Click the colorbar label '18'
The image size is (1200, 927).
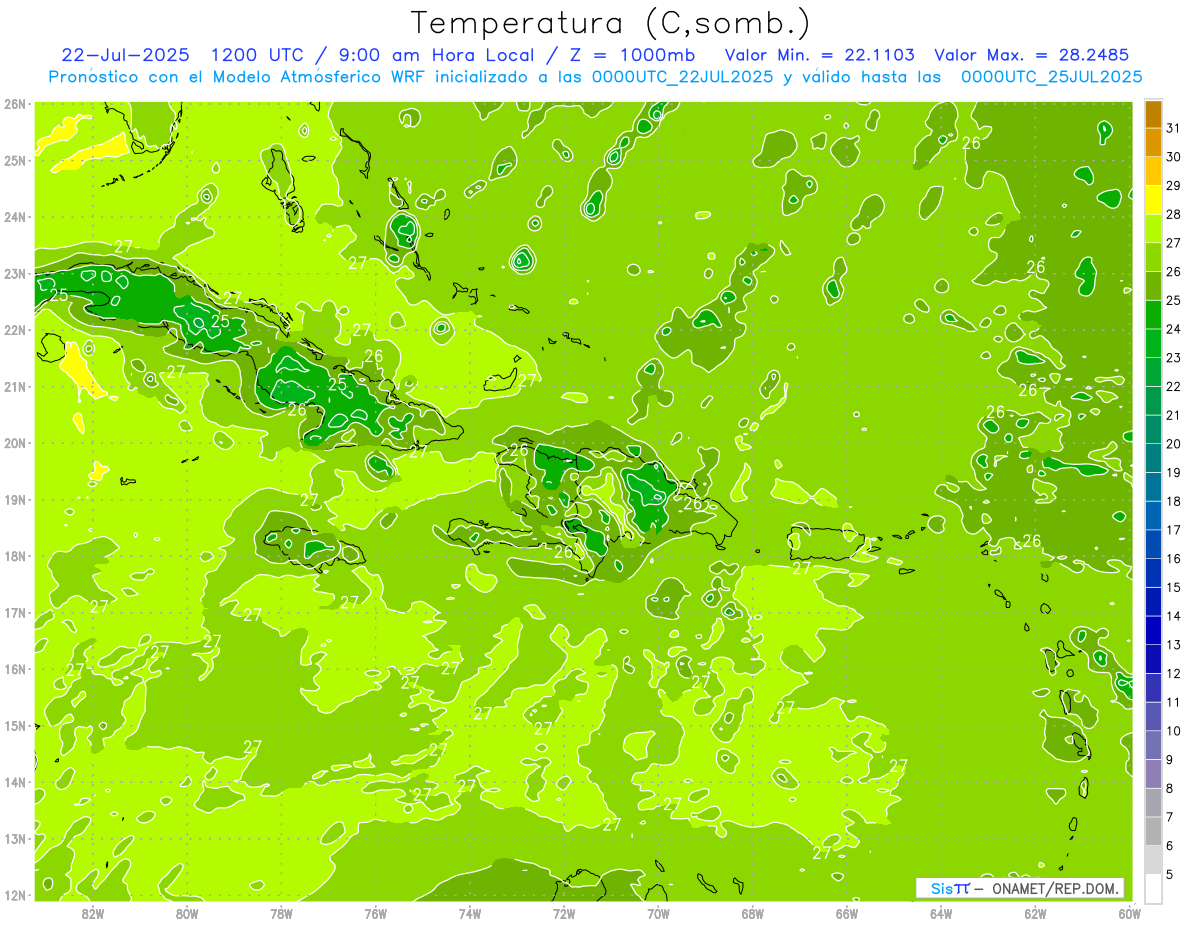(x=1174, y=501)
